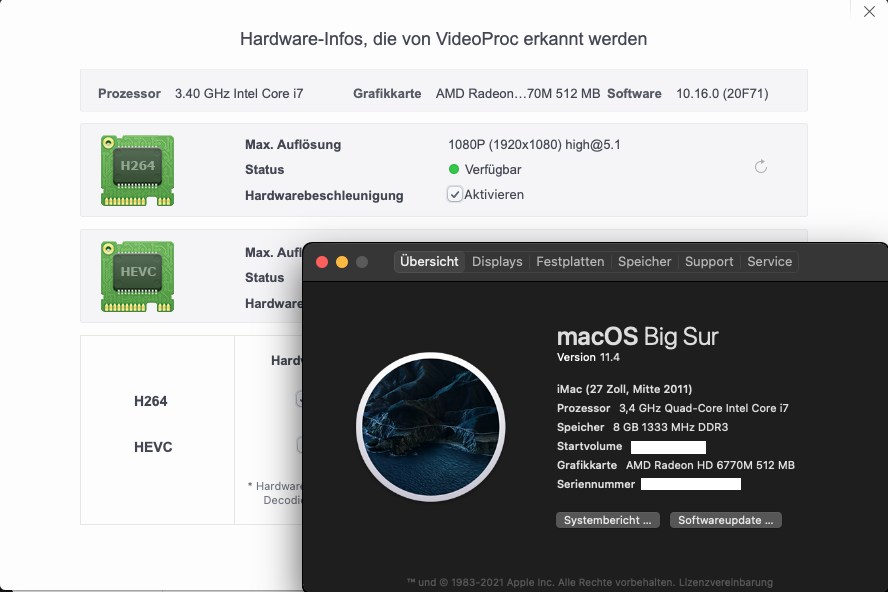Click the Softwareupdate button
The image size is (888, 592).
[x=725, y=520]
